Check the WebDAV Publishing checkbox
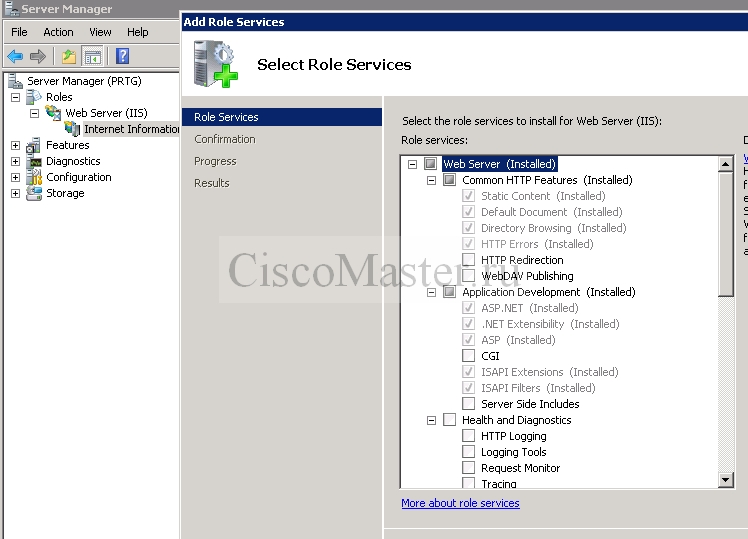Viewport: 748px width, 539px height. [468, 276]
